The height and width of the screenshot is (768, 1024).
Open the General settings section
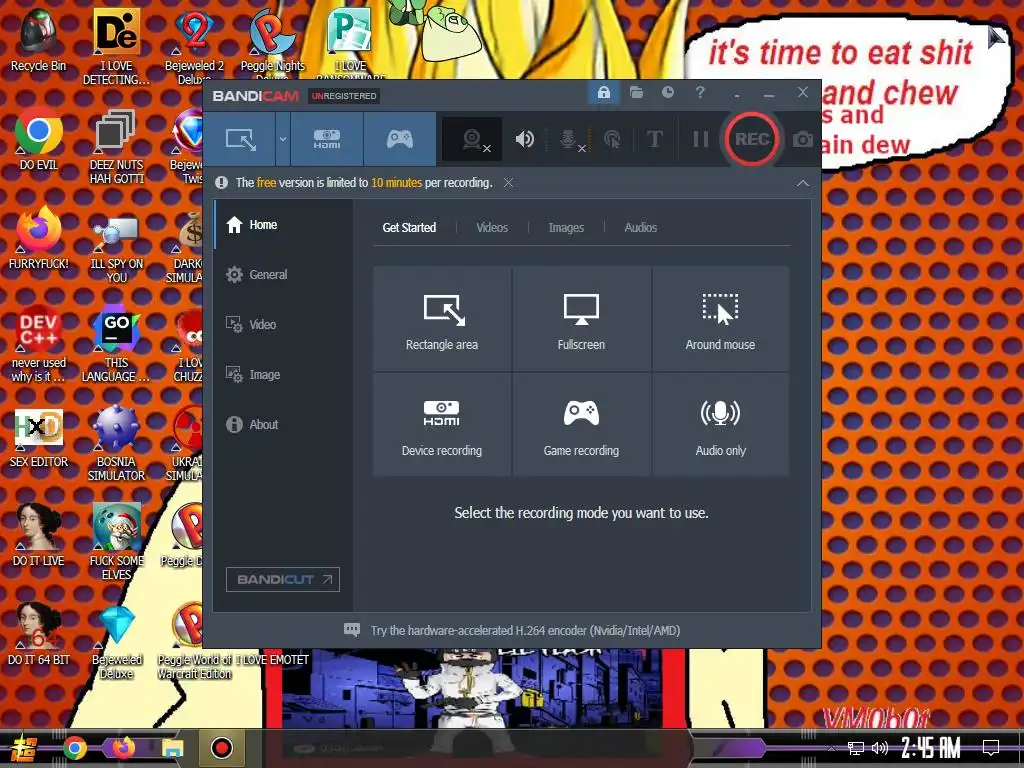coord(283,275)
